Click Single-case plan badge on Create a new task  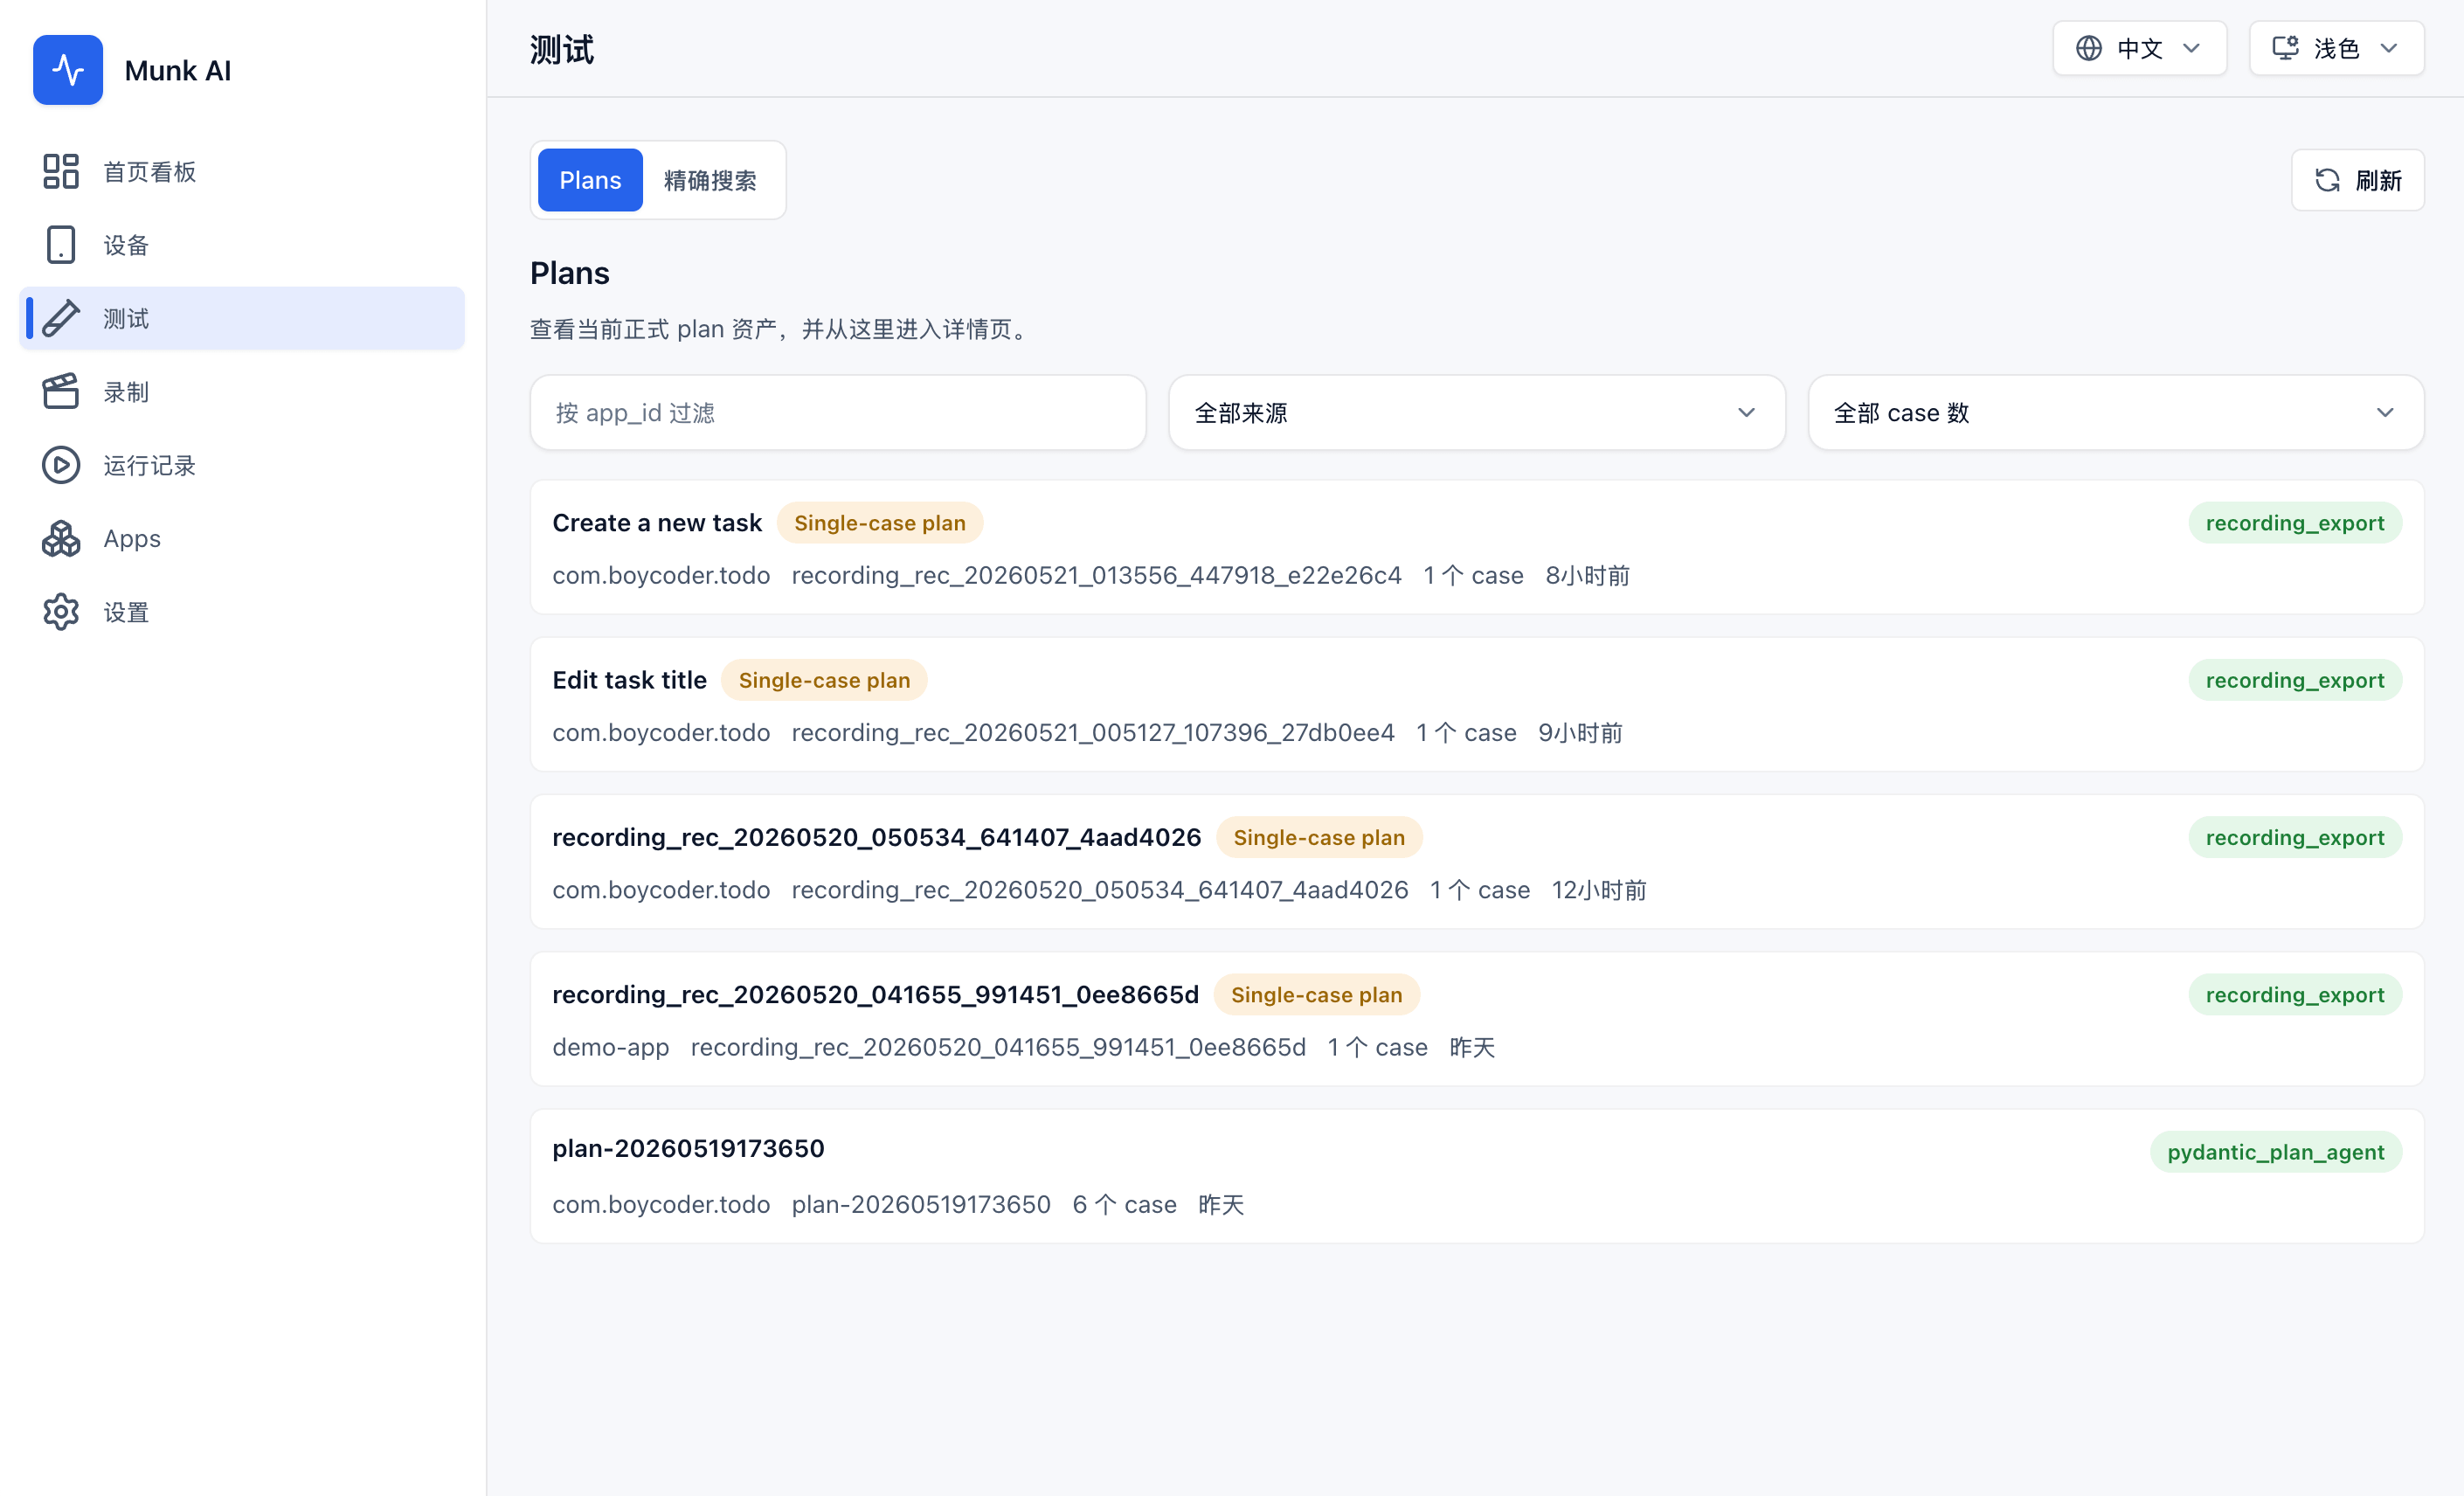pyautogui.click(x=880, y=523)
